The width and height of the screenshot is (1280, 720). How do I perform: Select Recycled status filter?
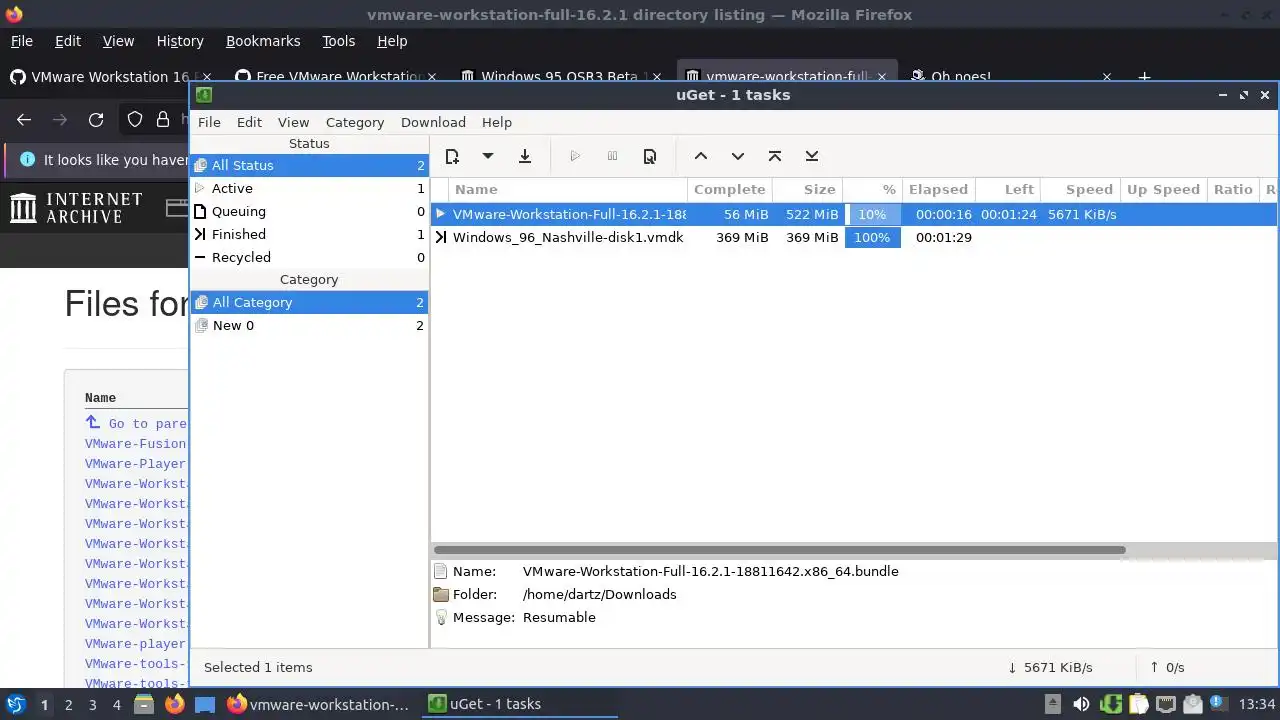[x=309, y=257]
